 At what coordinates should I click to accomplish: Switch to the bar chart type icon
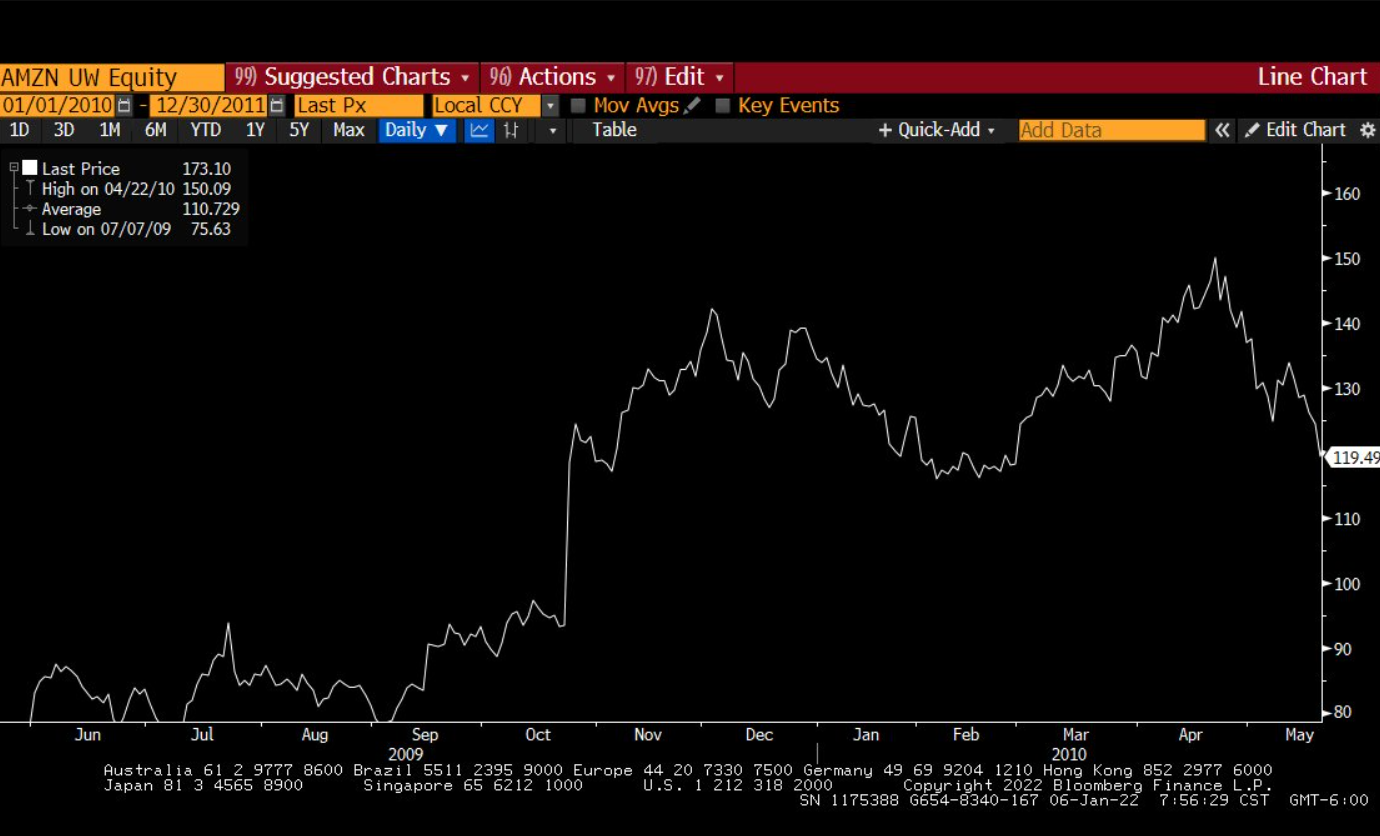click(511, 130)
